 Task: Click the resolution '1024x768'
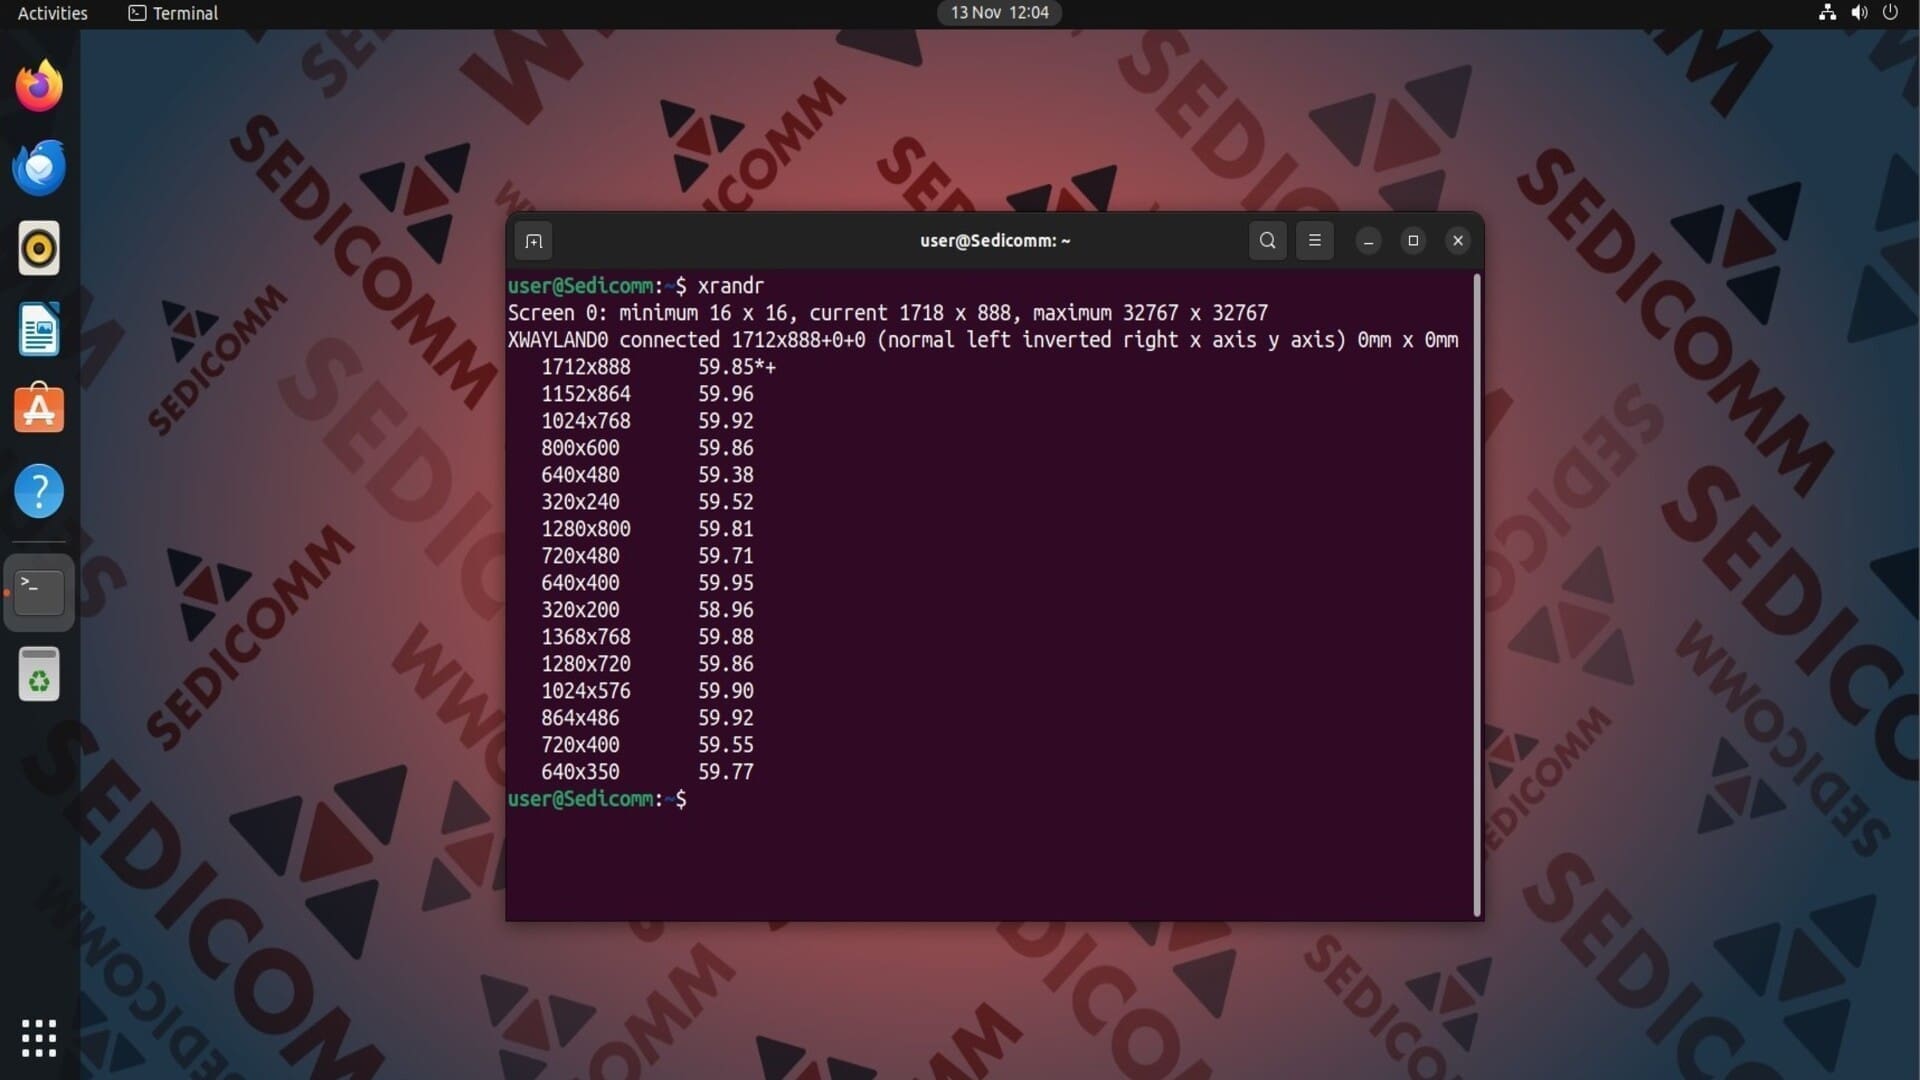pyautogui.click(x=586, y=421)
